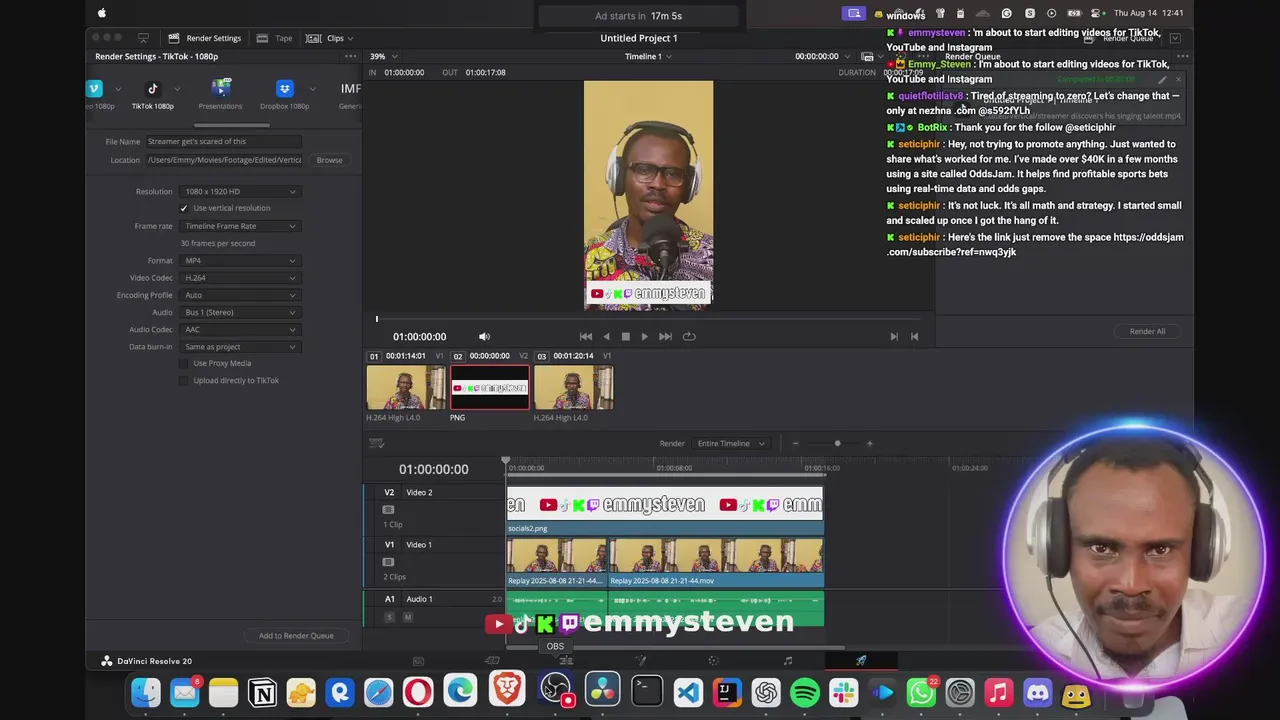Toggle loop playback in viewer
1280x720 pixels.
(x=689, y=337)
